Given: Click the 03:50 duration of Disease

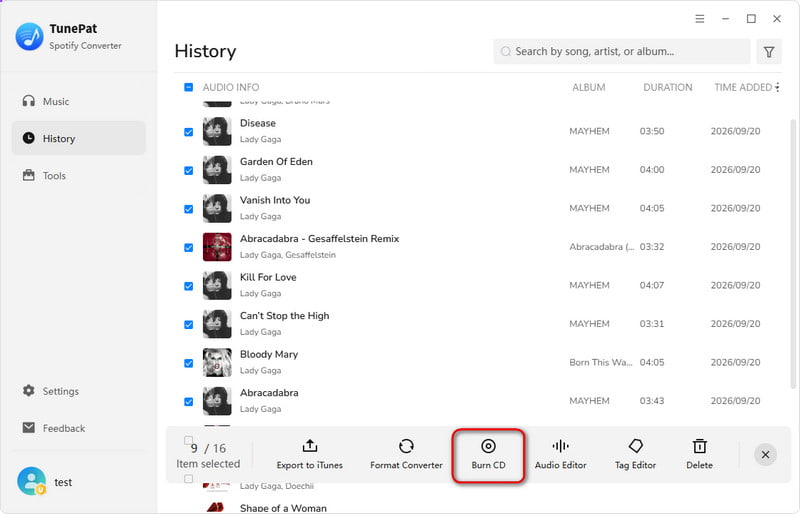Looking at the screenshot, I should [x=652, y=131].
